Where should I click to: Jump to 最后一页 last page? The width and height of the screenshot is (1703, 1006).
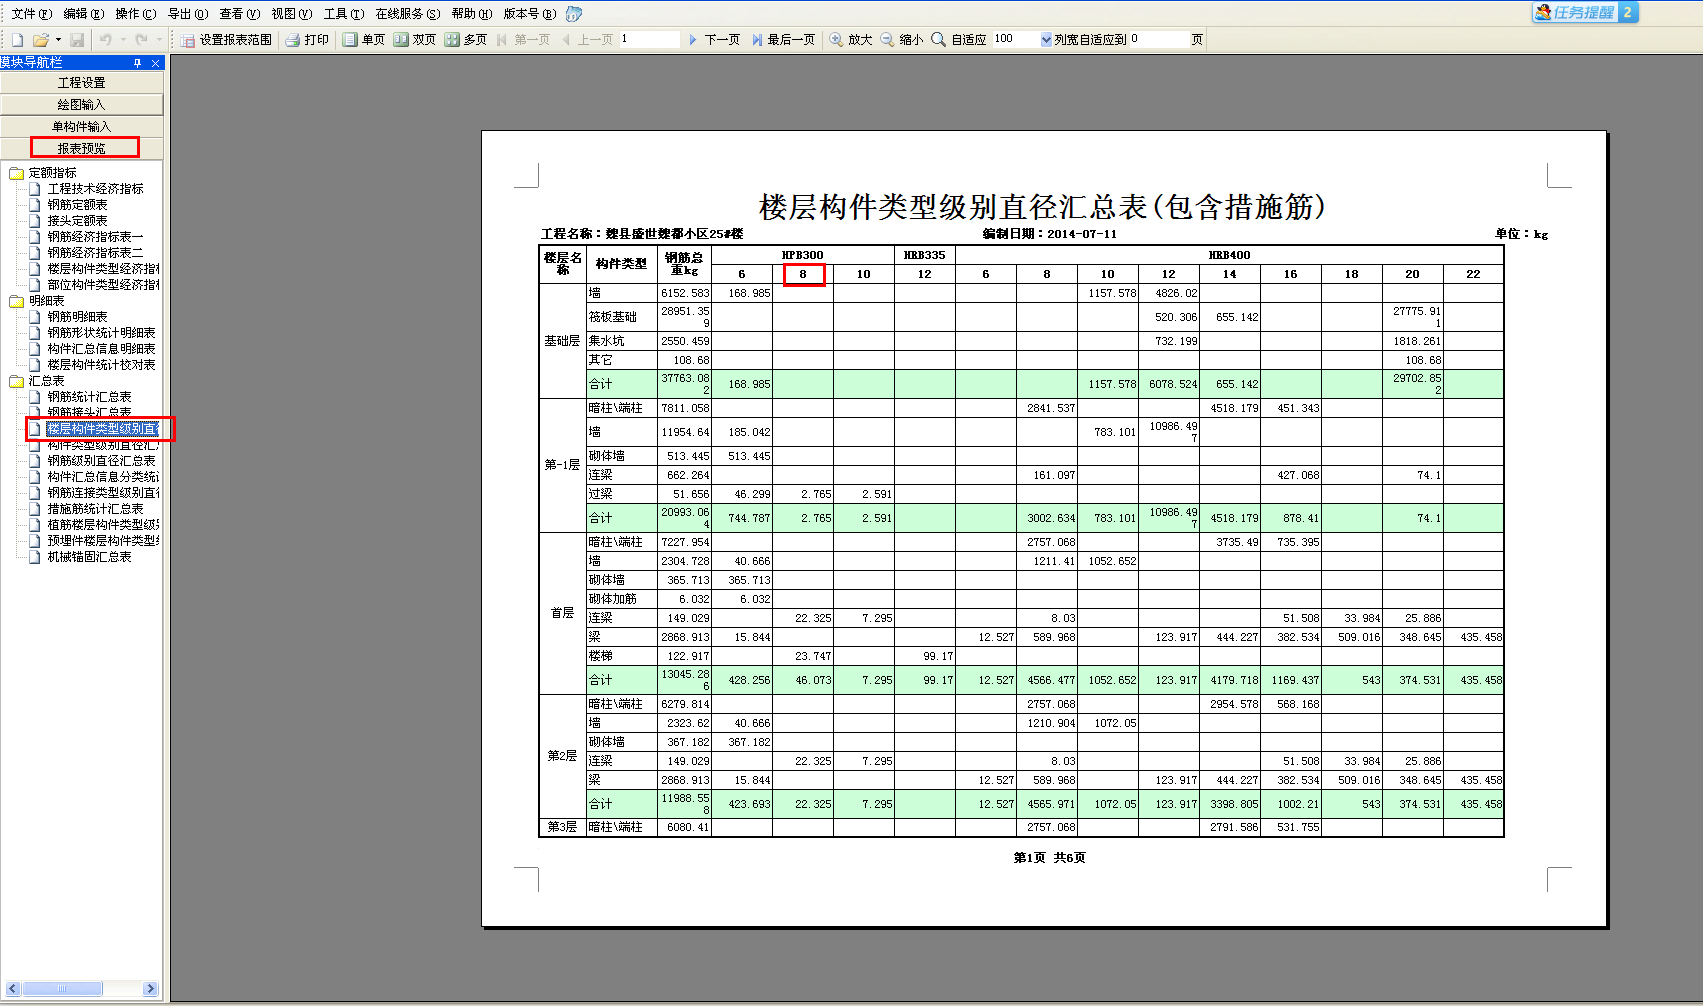click(783, 40)
